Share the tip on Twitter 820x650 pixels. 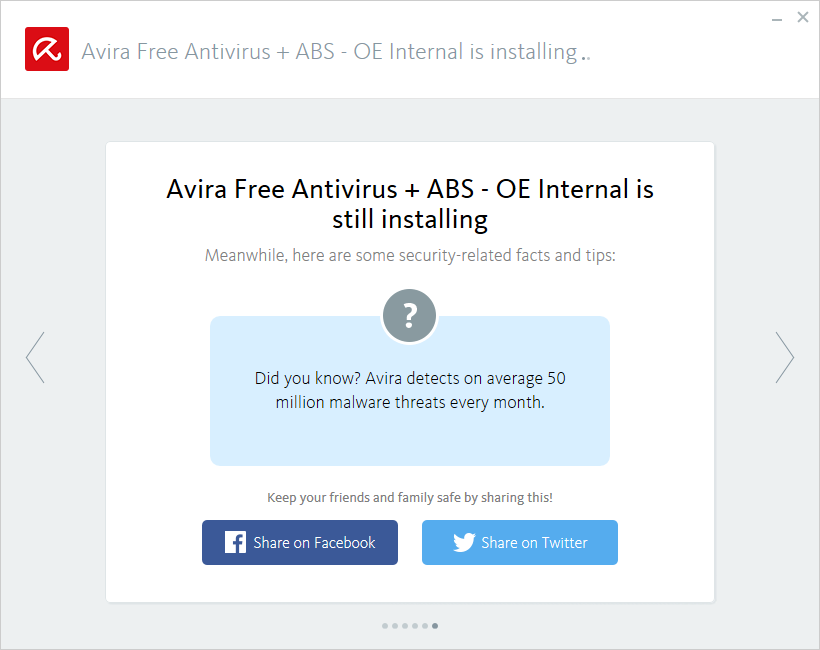519,542
